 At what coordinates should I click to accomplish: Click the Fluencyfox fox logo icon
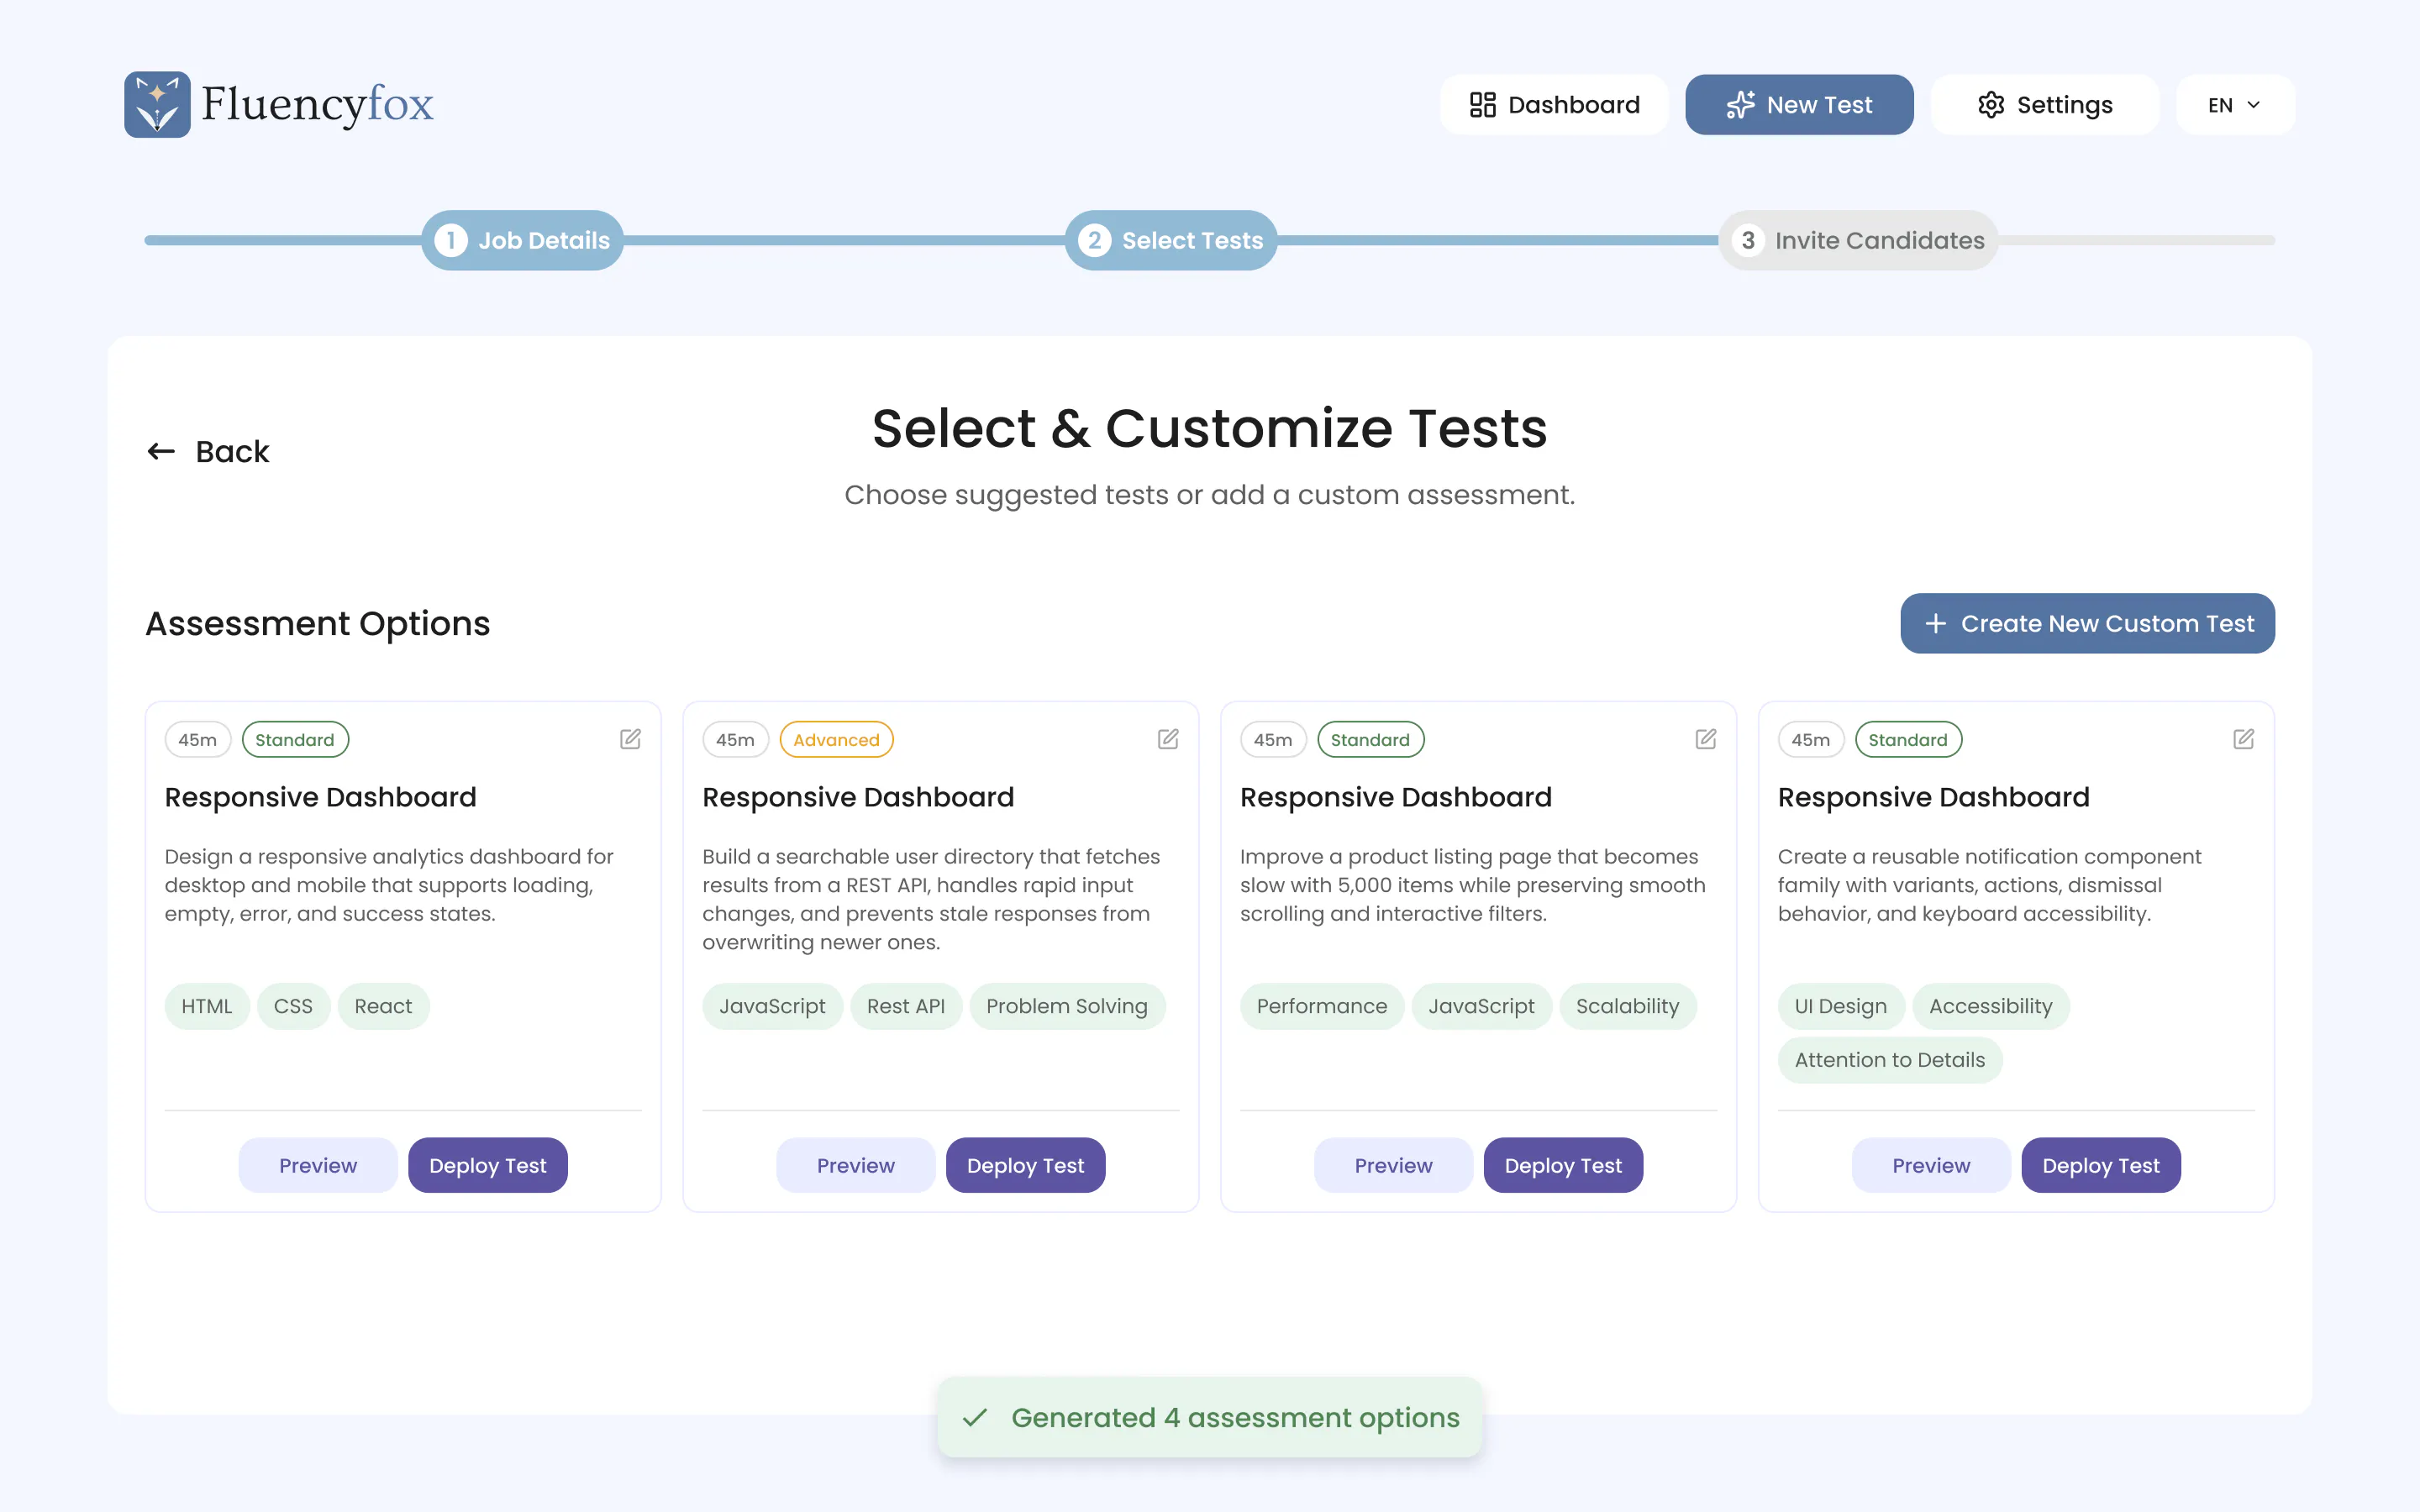click(157, 104)
